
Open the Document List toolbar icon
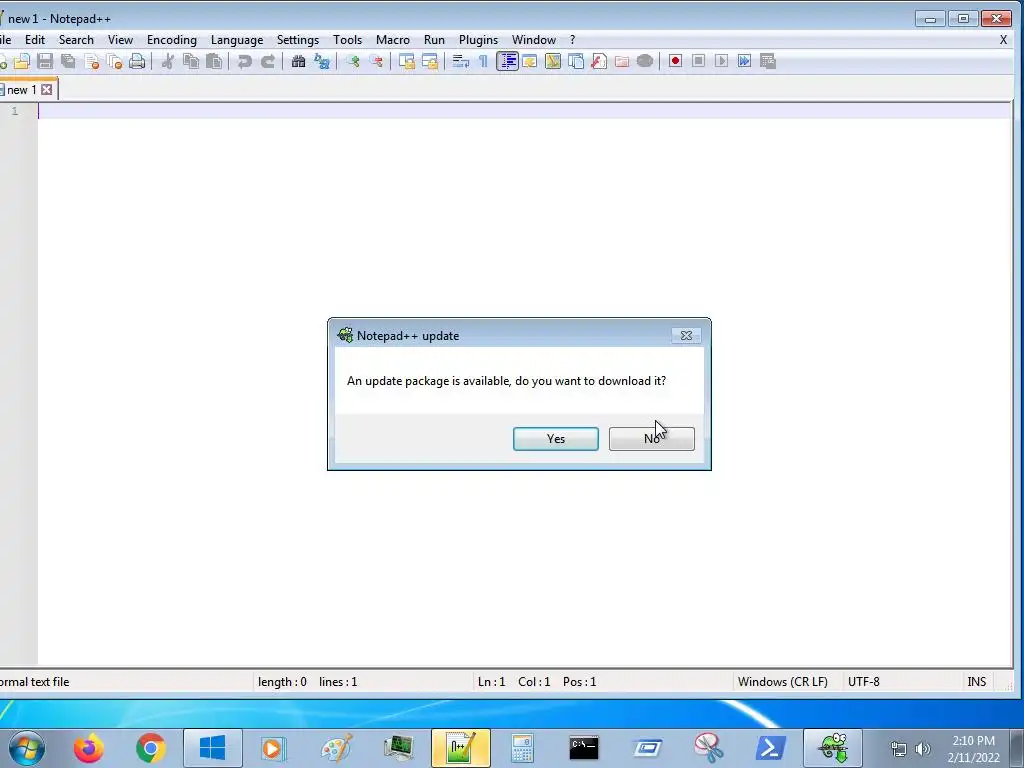[576, 61]
